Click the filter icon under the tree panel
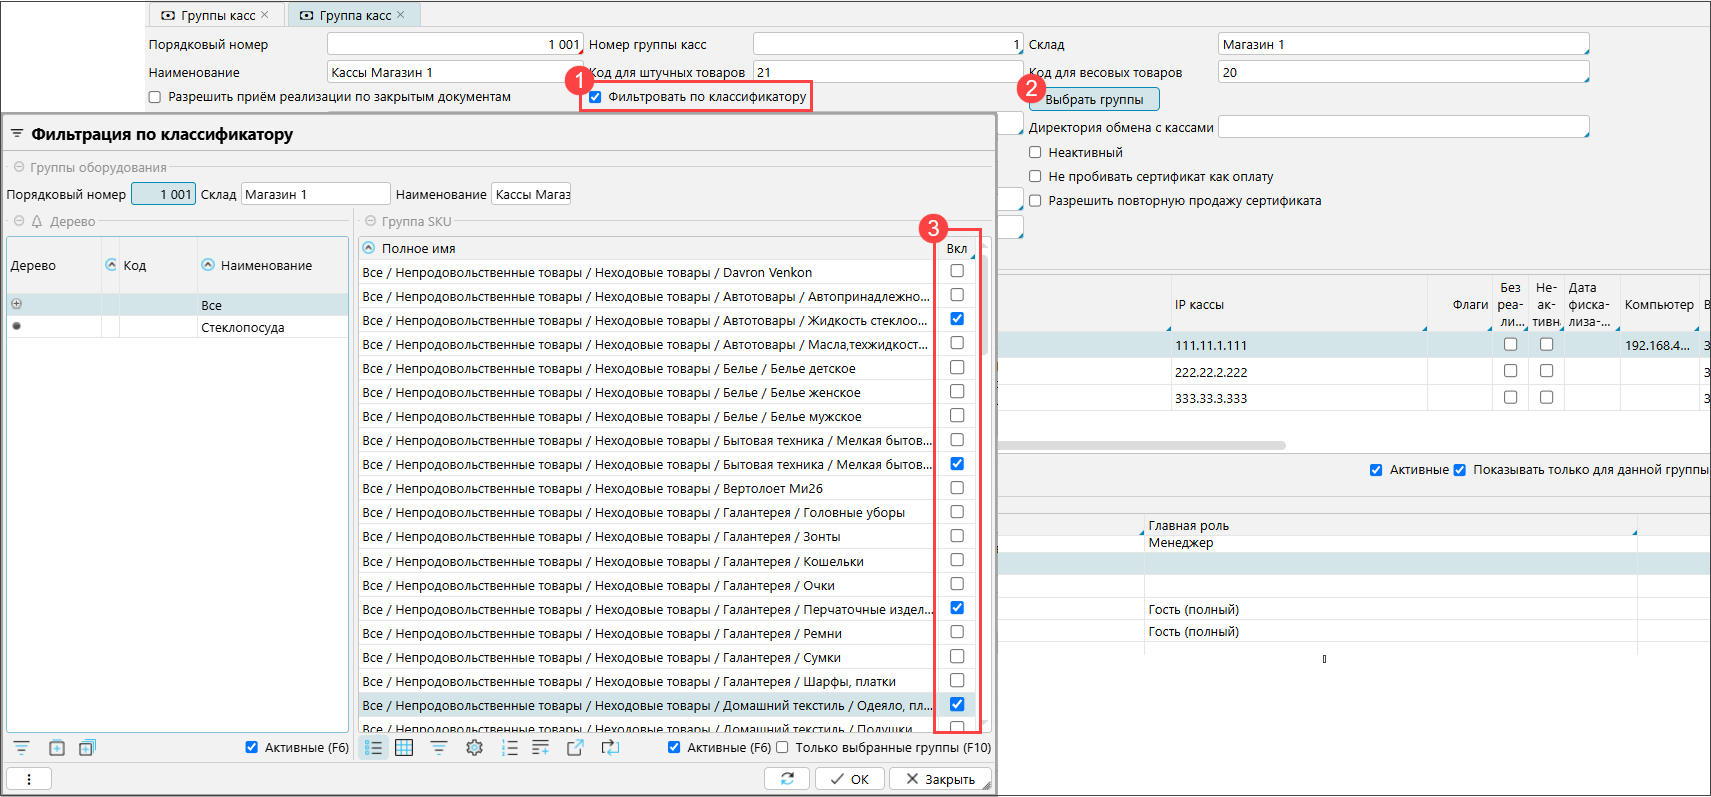This screenshot has height=797, width=1711. 22,748
